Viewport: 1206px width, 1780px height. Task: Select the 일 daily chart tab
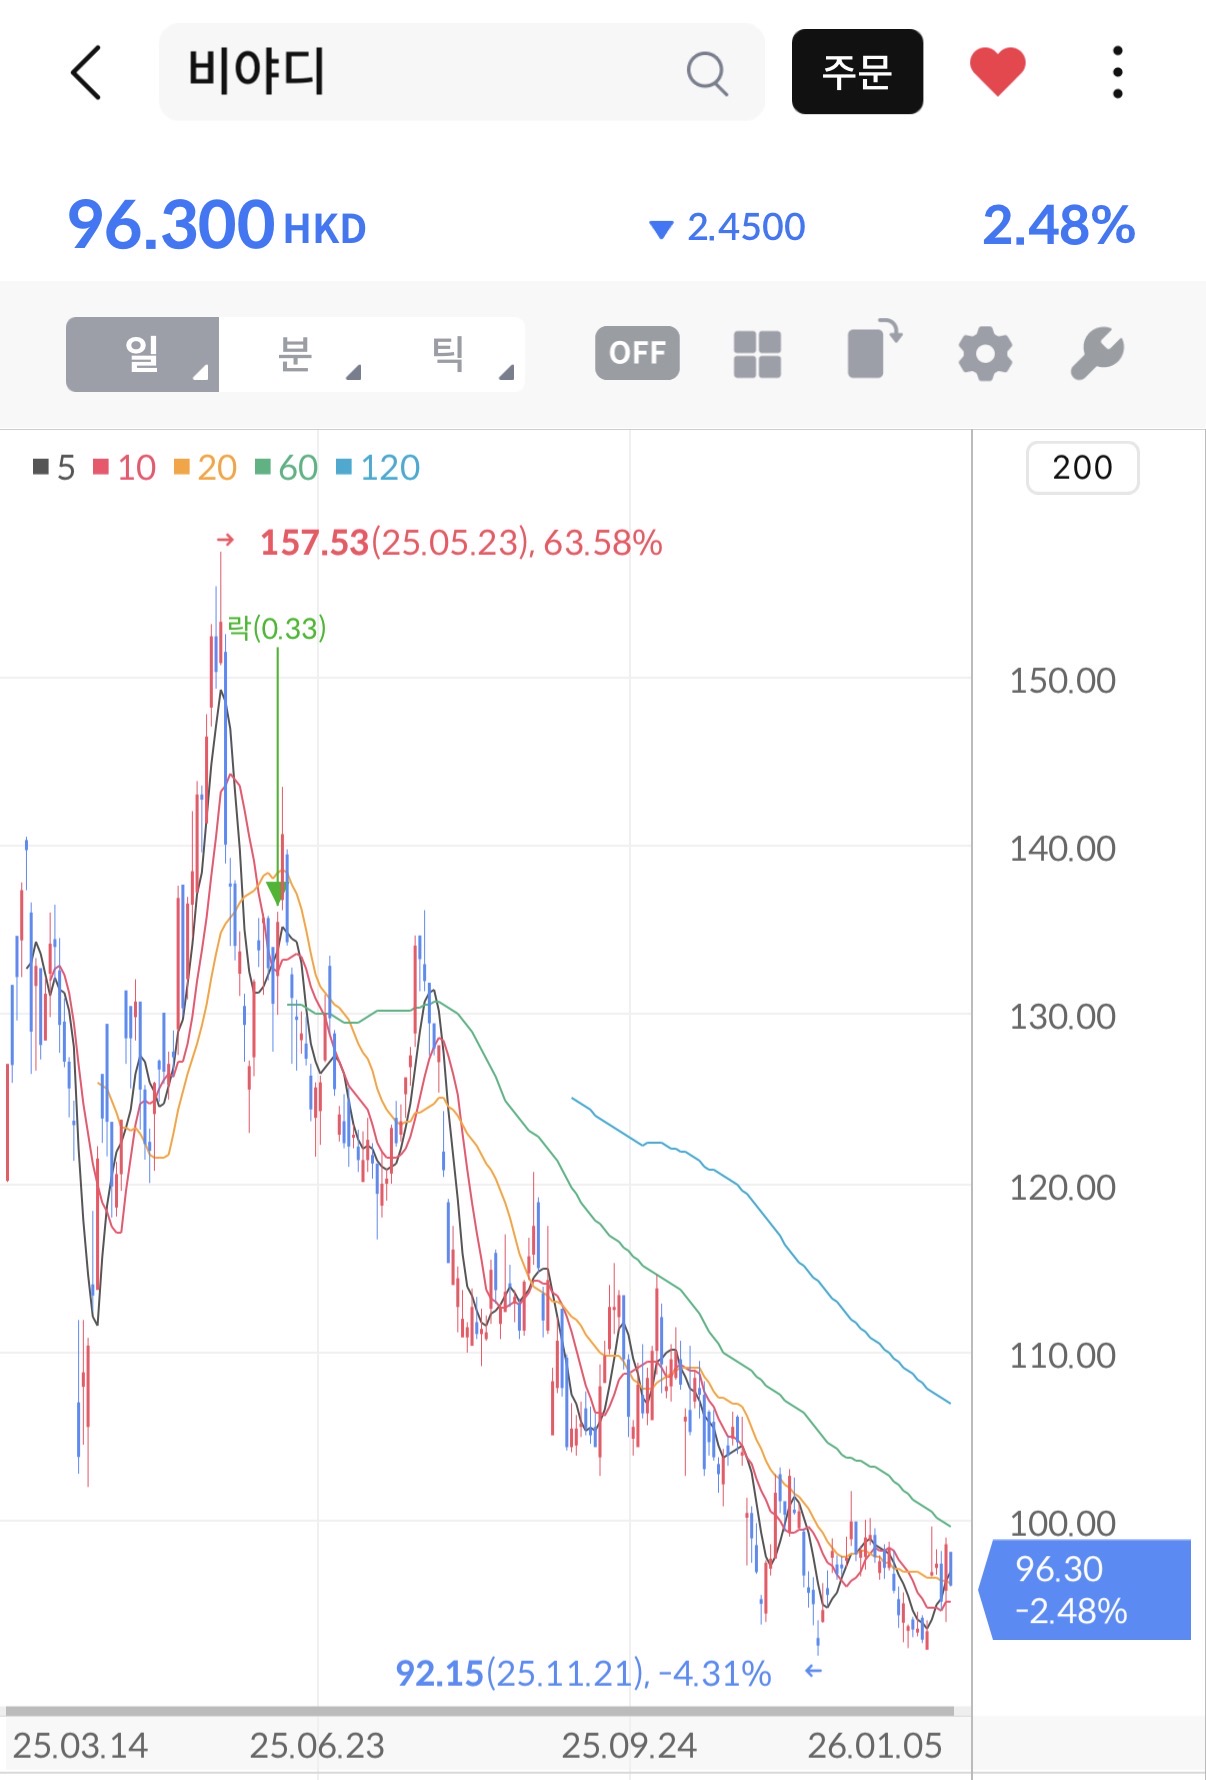[141, 354]
